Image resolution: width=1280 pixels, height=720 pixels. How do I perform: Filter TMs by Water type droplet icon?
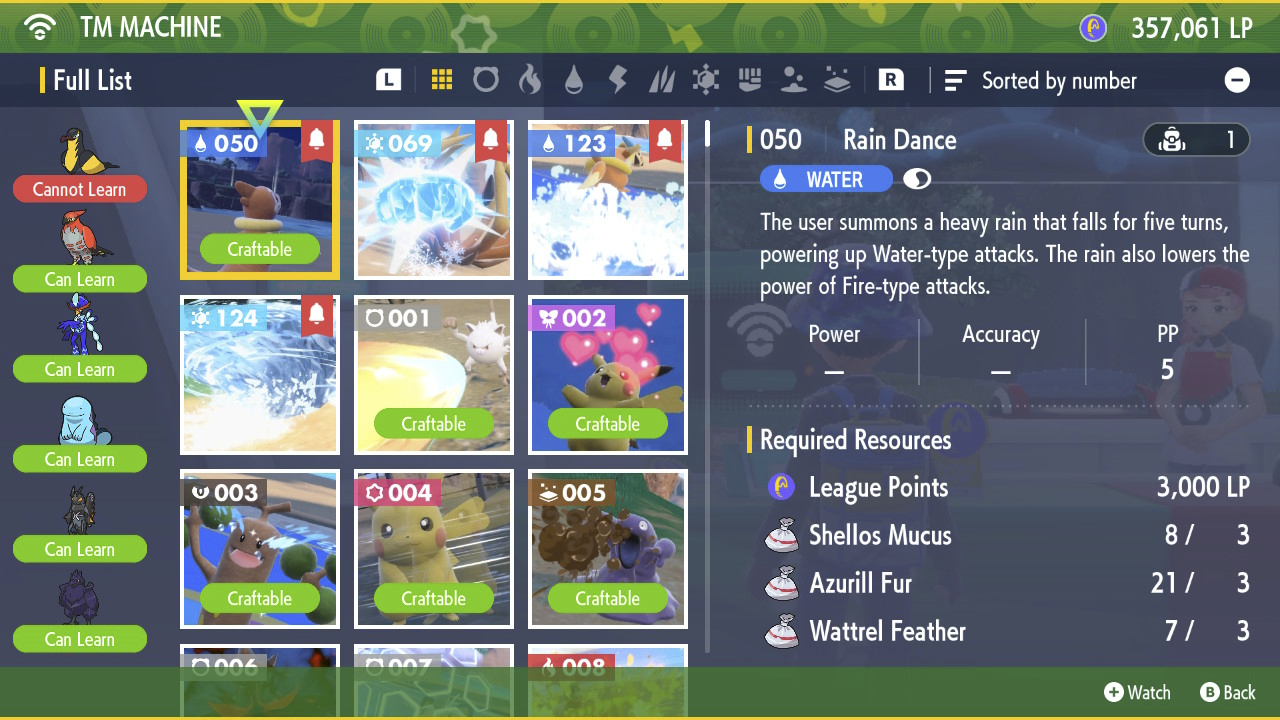click(574, 80)
